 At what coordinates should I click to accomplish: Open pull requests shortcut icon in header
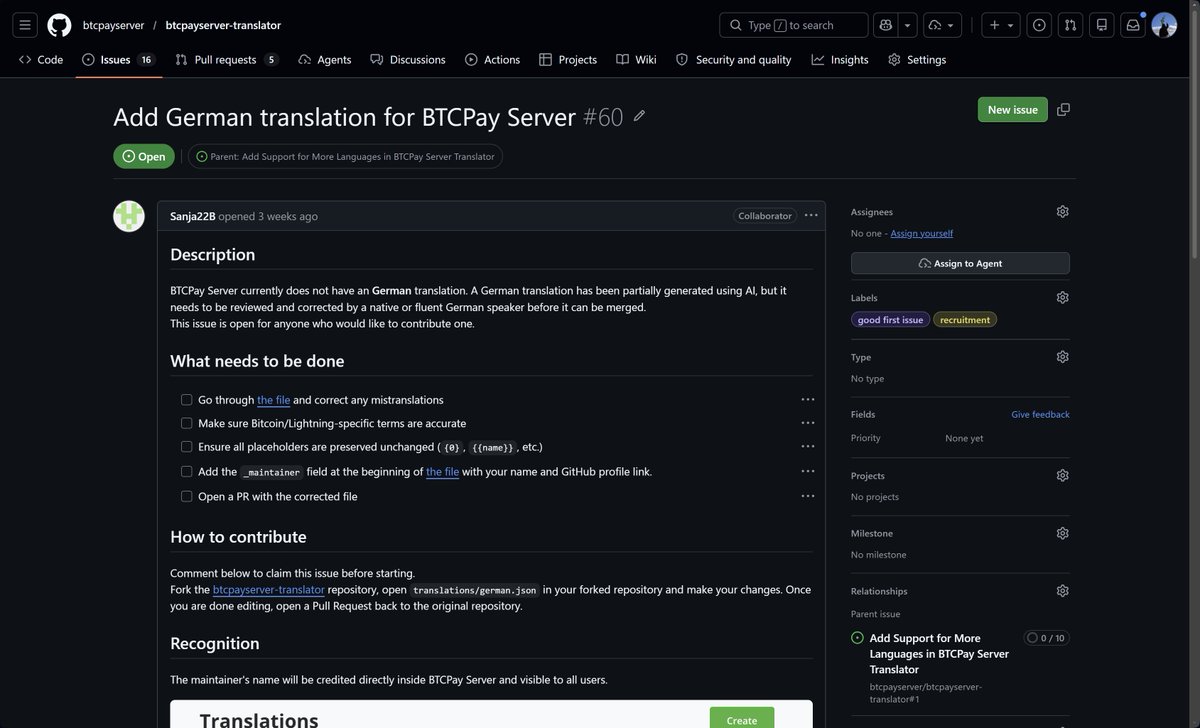click(x=1070, y=25)
